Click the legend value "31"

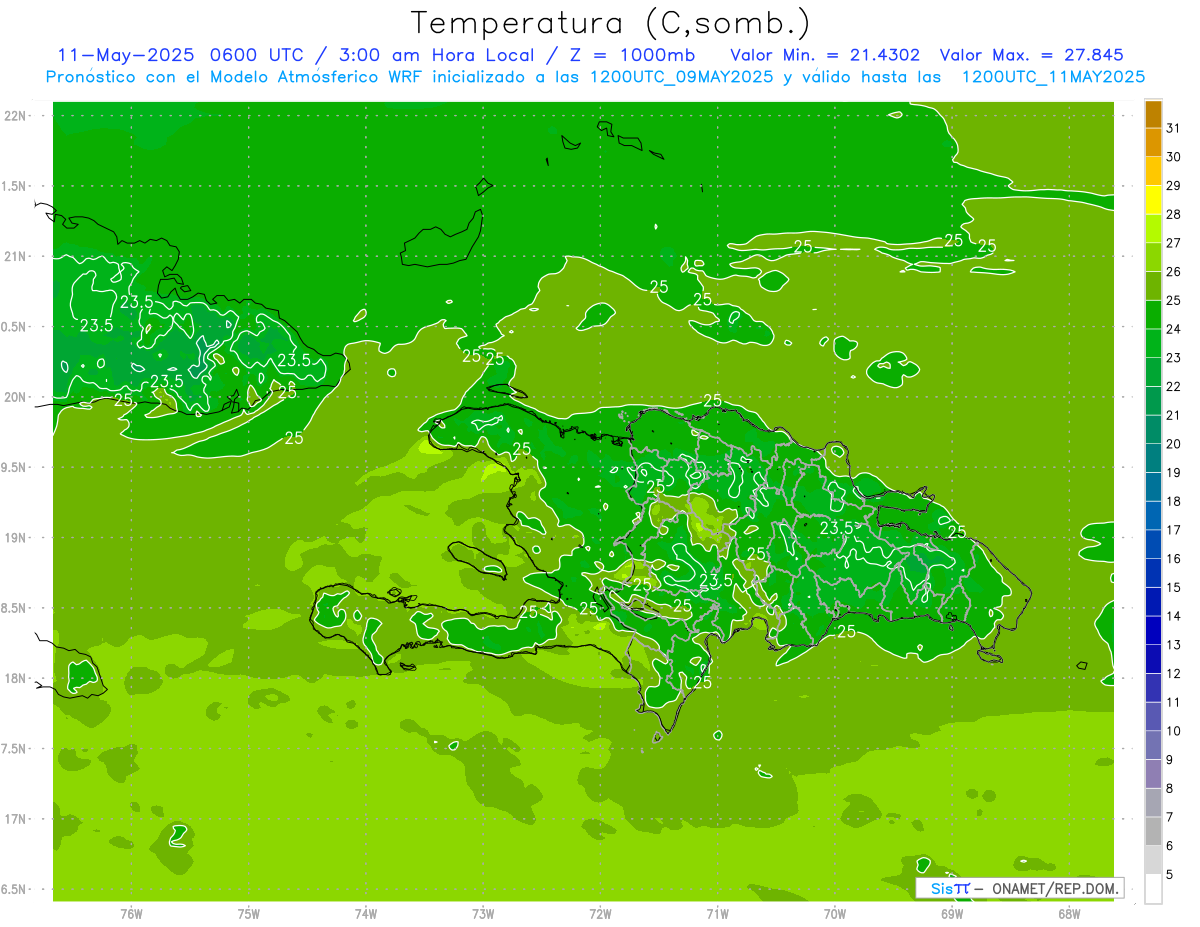pos(1173,128)
